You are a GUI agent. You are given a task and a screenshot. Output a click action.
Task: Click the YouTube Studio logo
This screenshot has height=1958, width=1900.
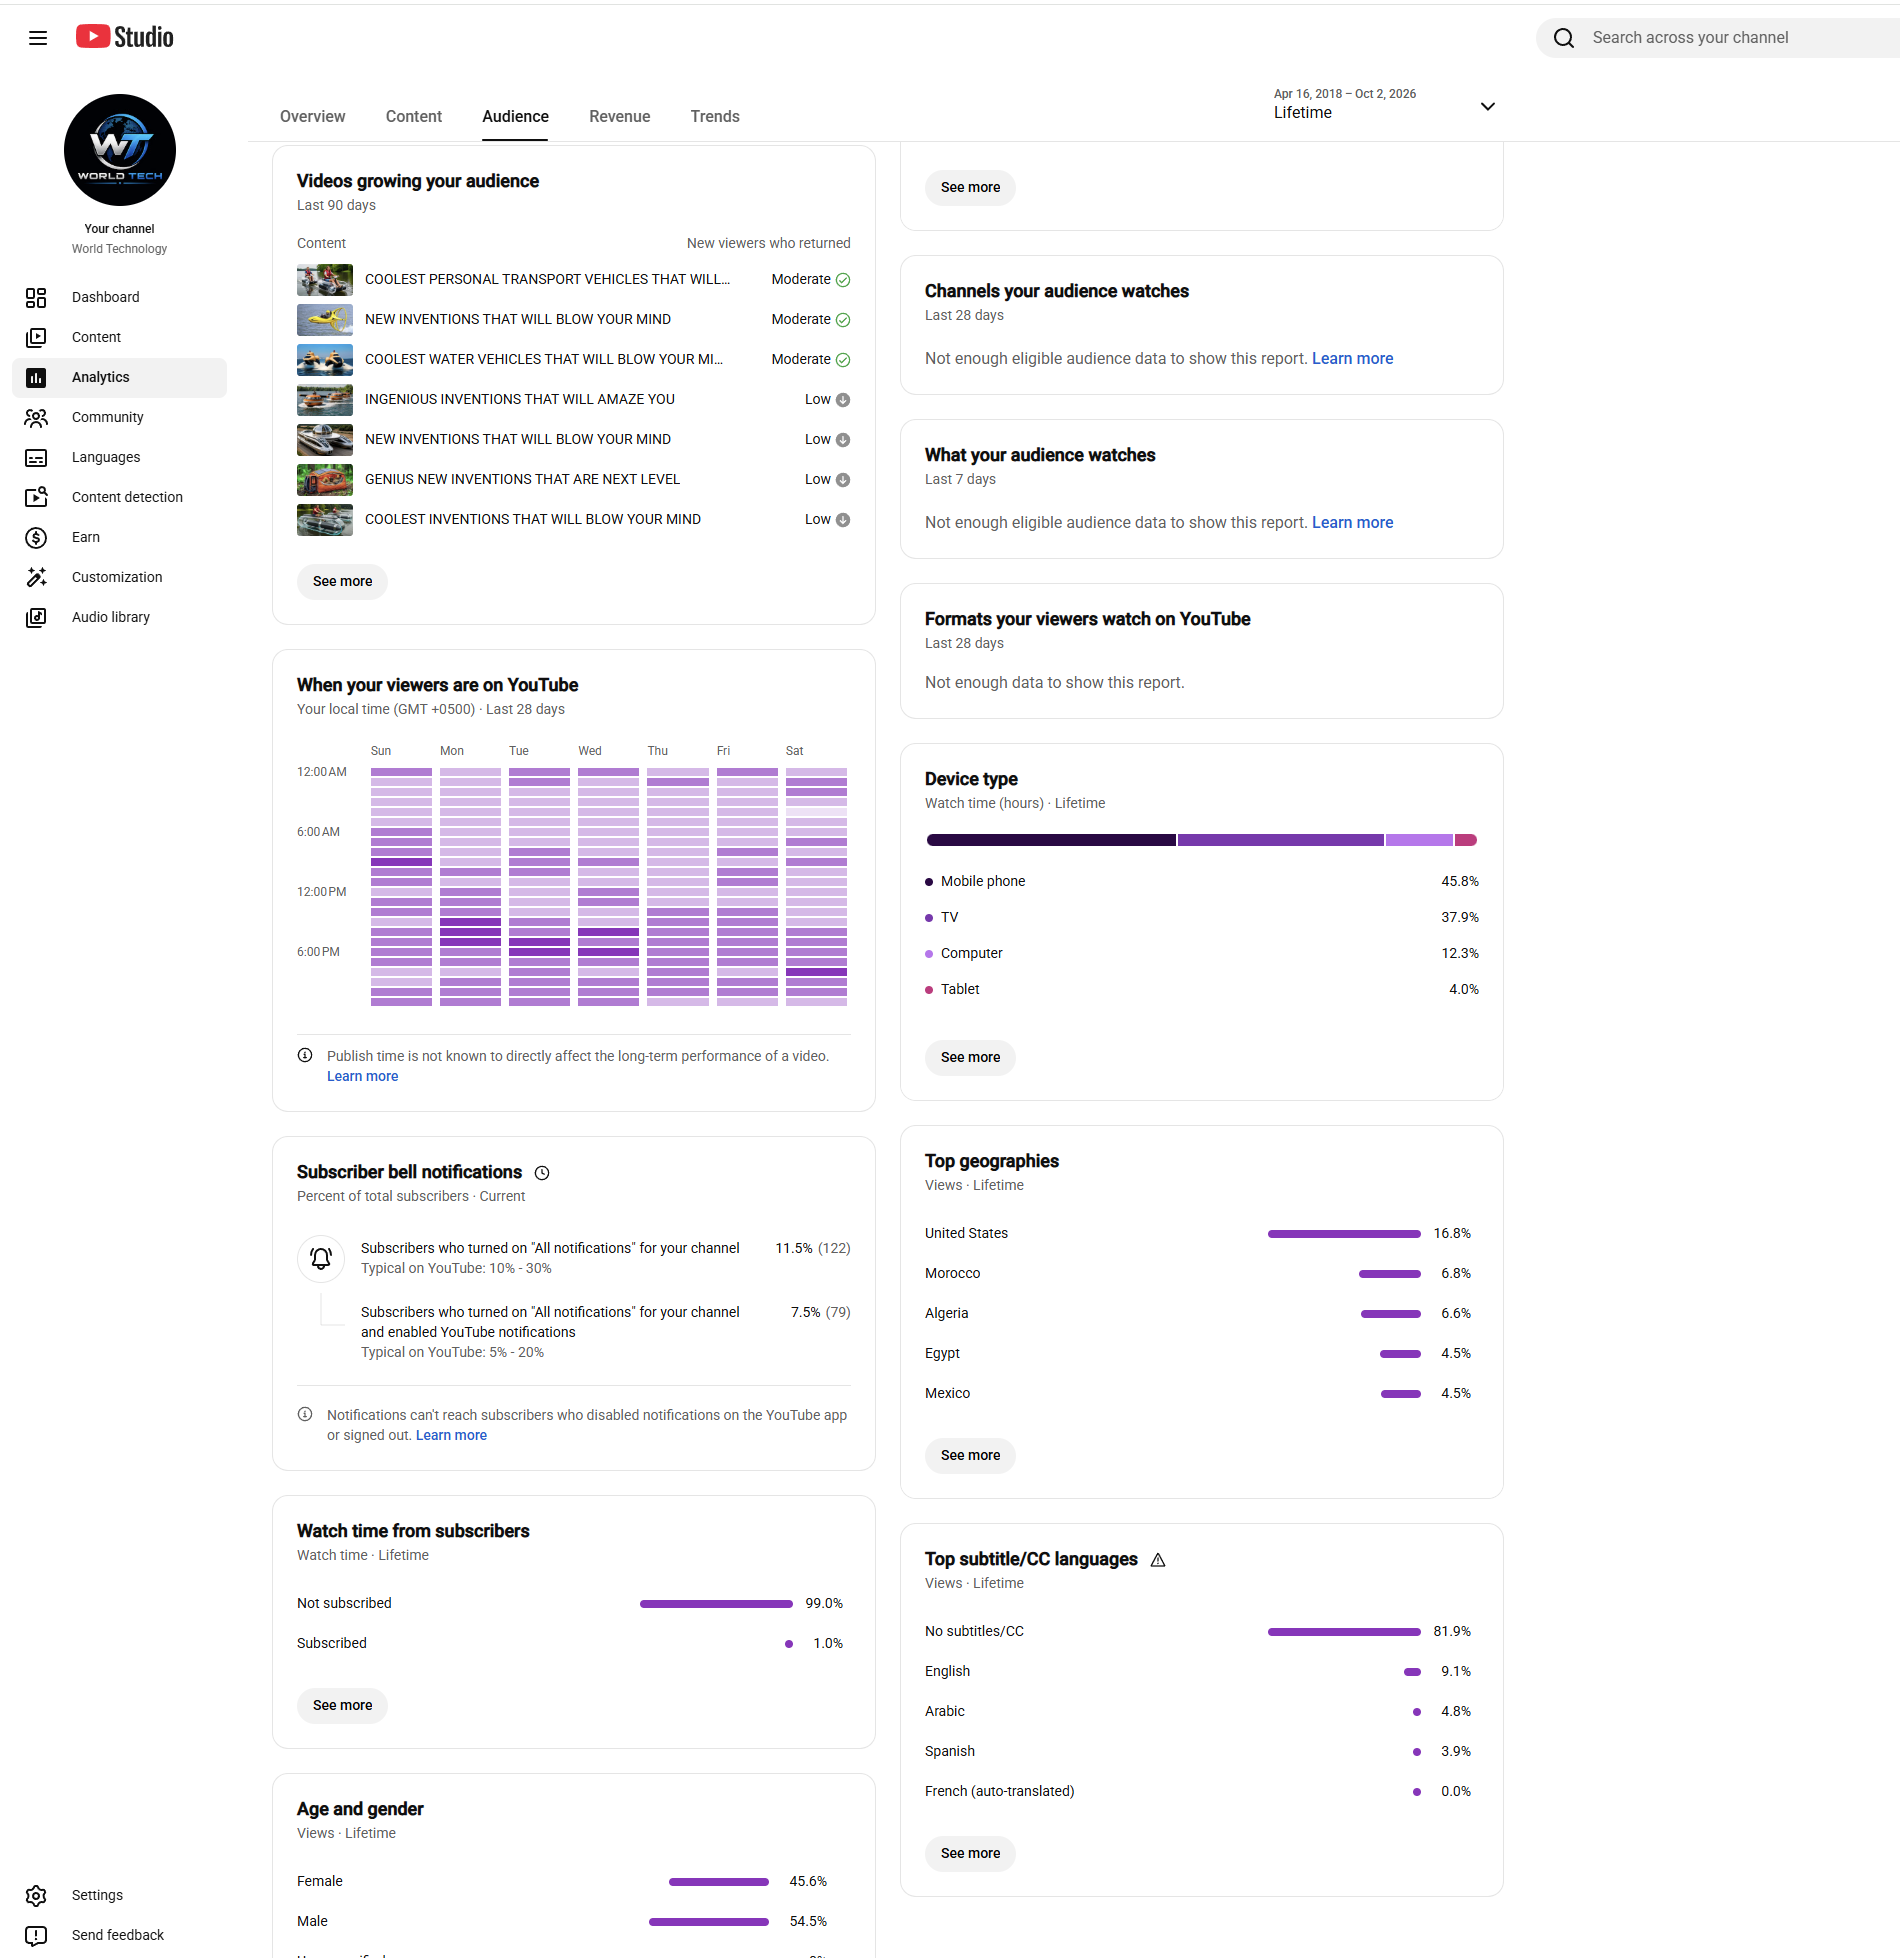click(x=125, y=37)
